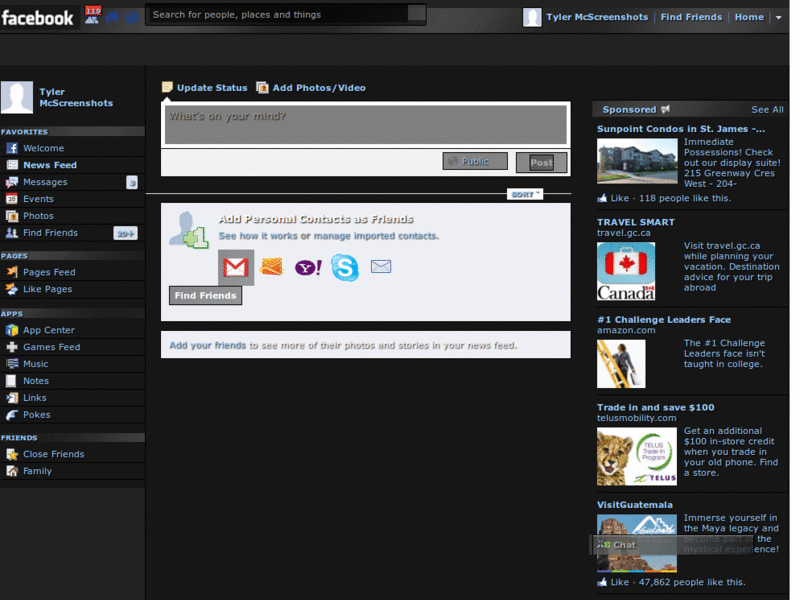Viewport: 800px width, 600px height.
Task: Click the Pages Feed flag icon
Action: point(12,272)
